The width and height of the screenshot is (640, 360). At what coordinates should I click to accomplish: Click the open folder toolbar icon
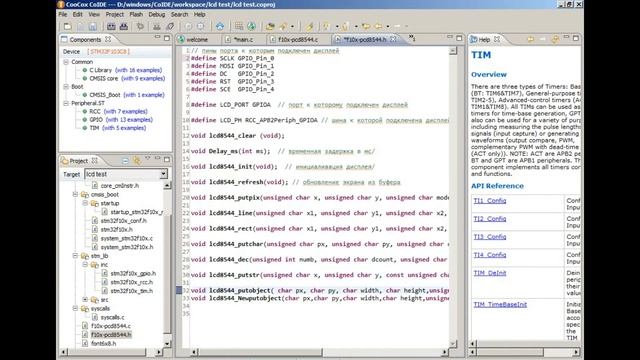click(270, 27)
